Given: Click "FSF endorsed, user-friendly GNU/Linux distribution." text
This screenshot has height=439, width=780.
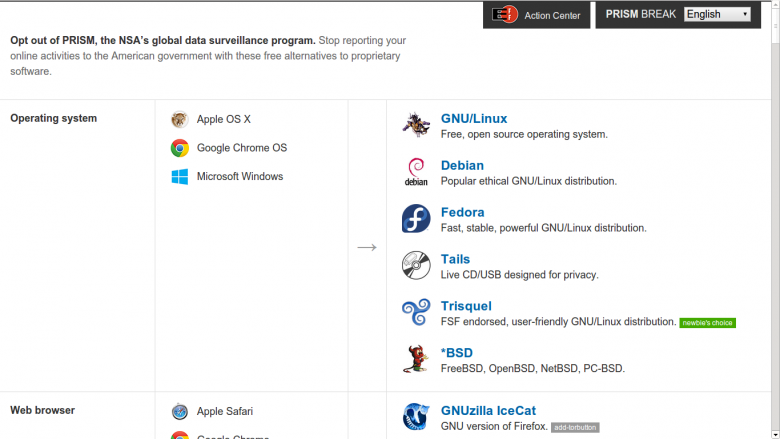Looking at the screenshot, I should pos(559,322).
